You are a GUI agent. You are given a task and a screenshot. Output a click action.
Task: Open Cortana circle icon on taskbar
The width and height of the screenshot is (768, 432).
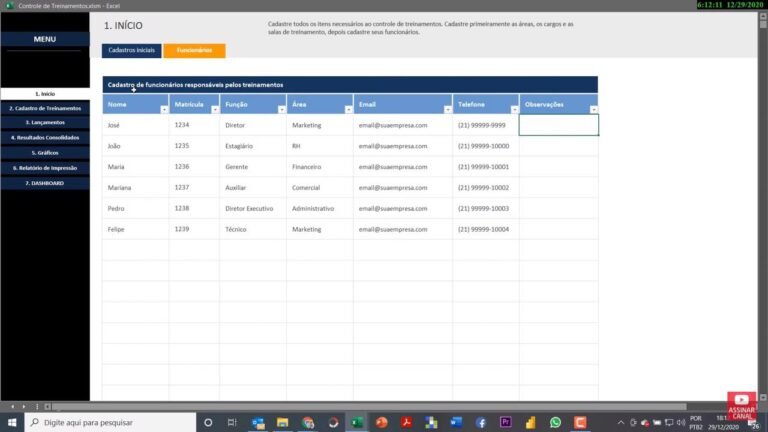(208, 422)
